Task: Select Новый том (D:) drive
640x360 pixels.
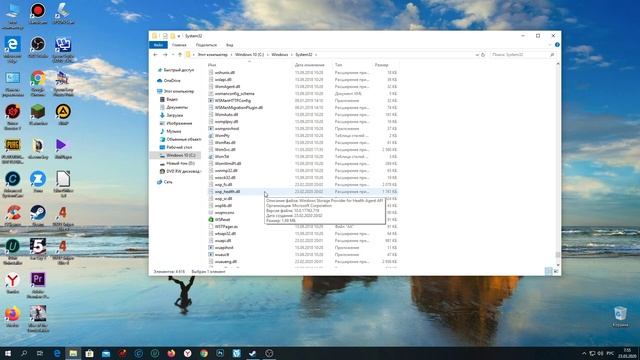Action: [x=180, y=163]
